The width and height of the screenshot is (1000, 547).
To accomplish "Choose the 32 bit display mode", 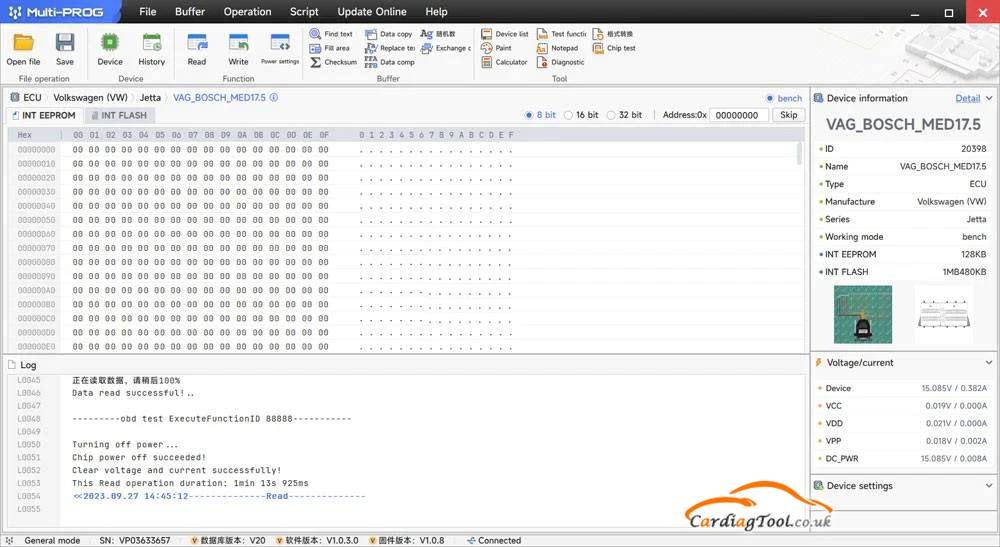I will (x=612, y=115).
